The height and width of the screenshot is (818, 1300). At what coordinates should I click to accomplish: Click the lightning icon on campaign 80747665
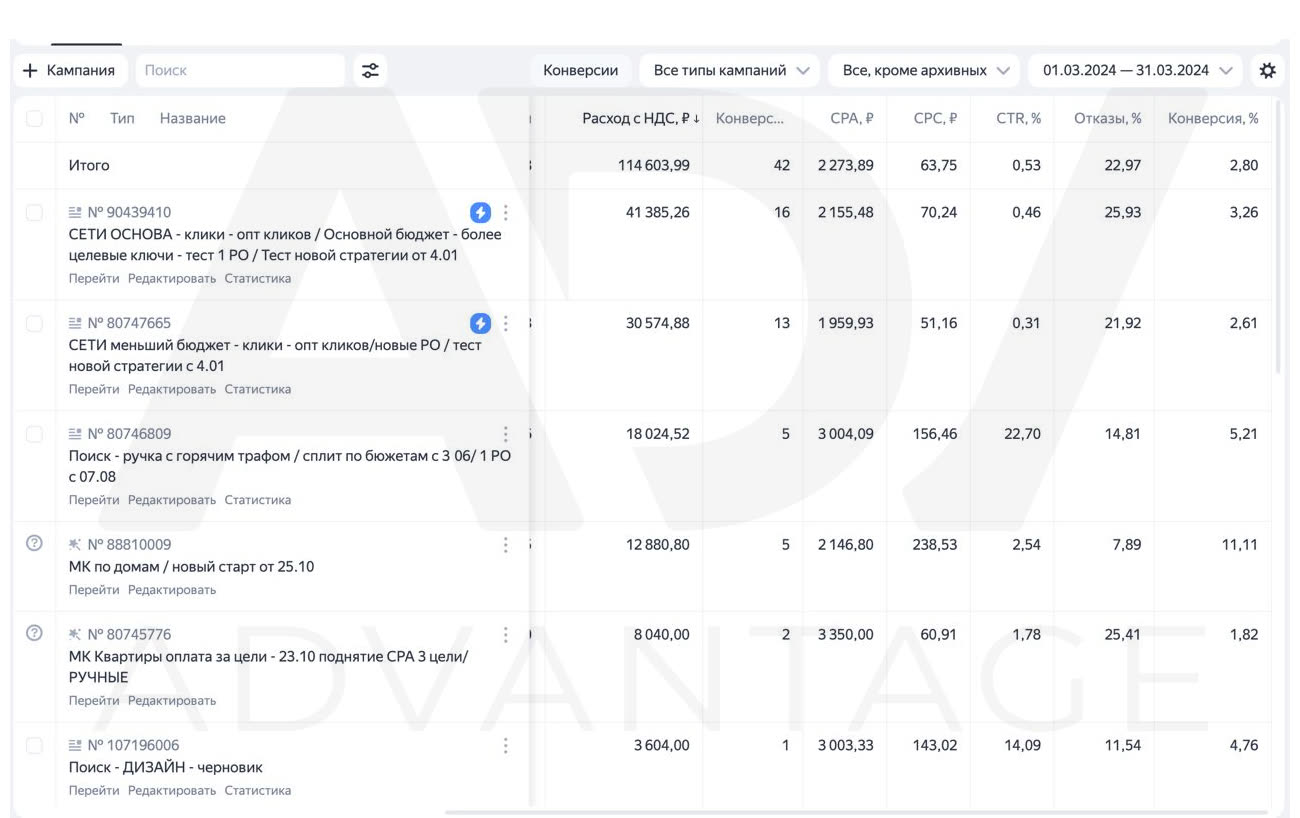481,323
